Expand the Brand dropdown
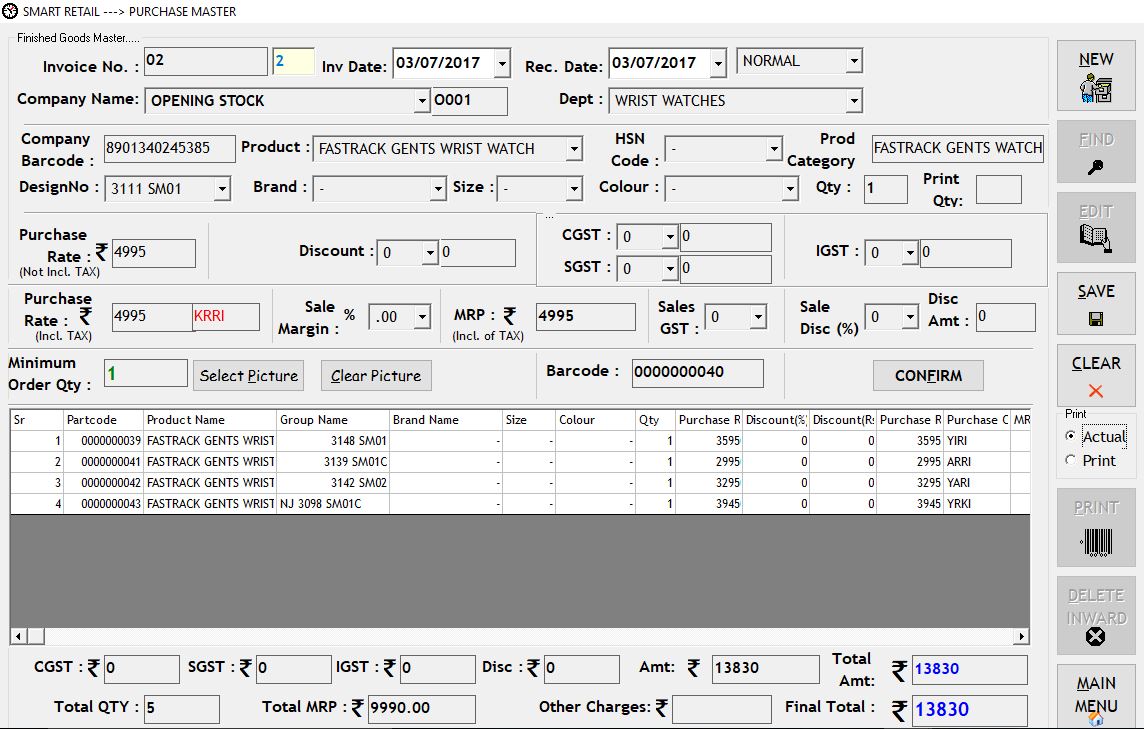The image size is (1144, 729). (438, 189)
